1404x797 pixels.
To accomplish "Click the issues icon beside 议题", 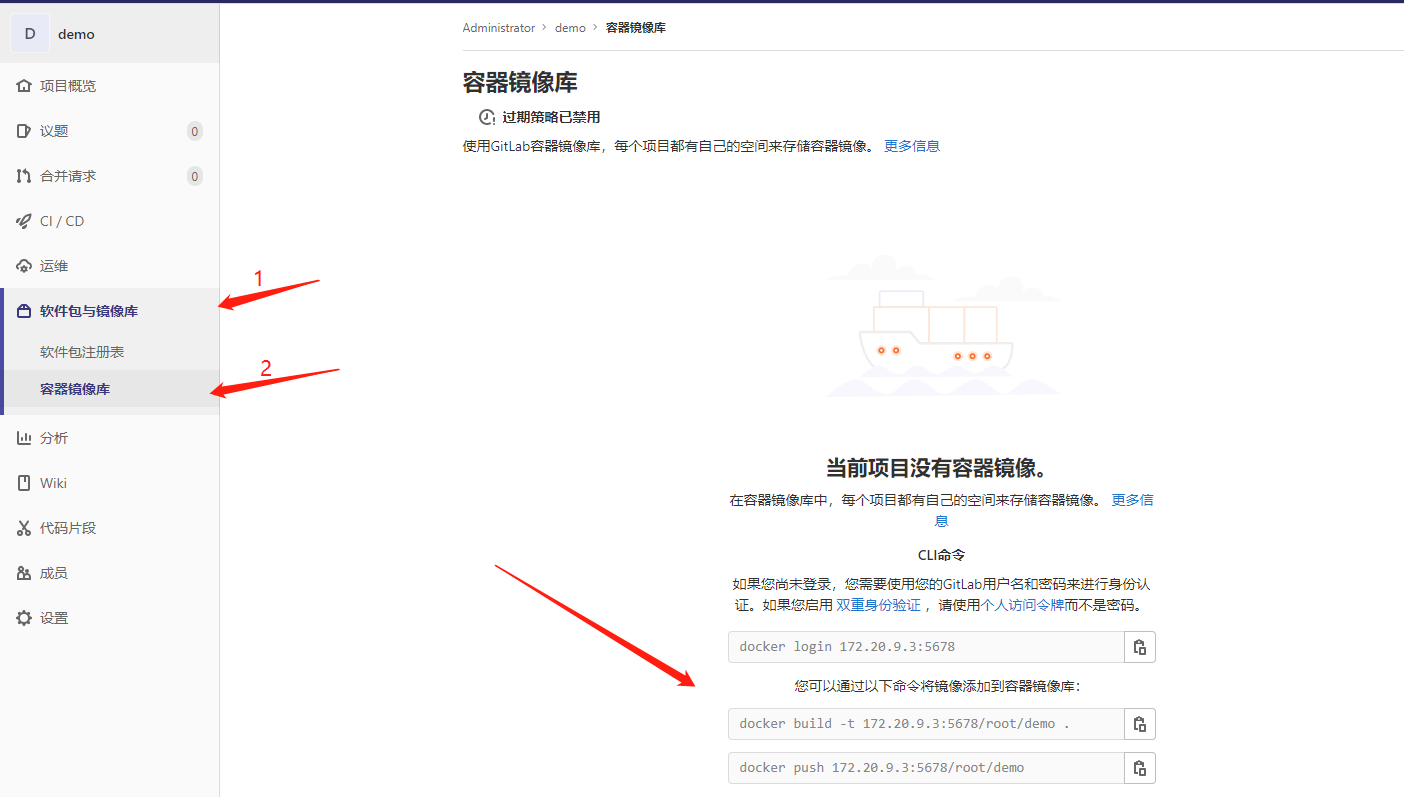I will point(24,131).
